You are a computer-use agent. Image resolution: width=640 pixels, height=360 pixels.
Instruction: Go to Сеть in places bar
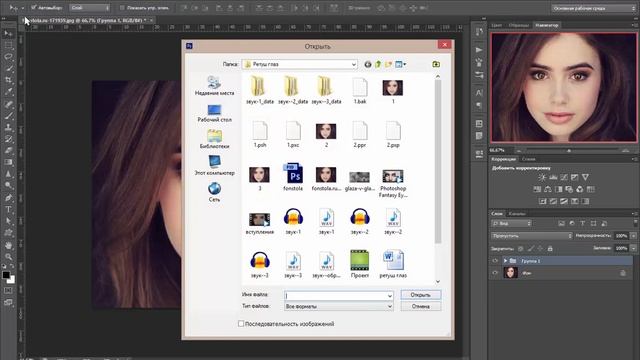[x=214, y=192]
